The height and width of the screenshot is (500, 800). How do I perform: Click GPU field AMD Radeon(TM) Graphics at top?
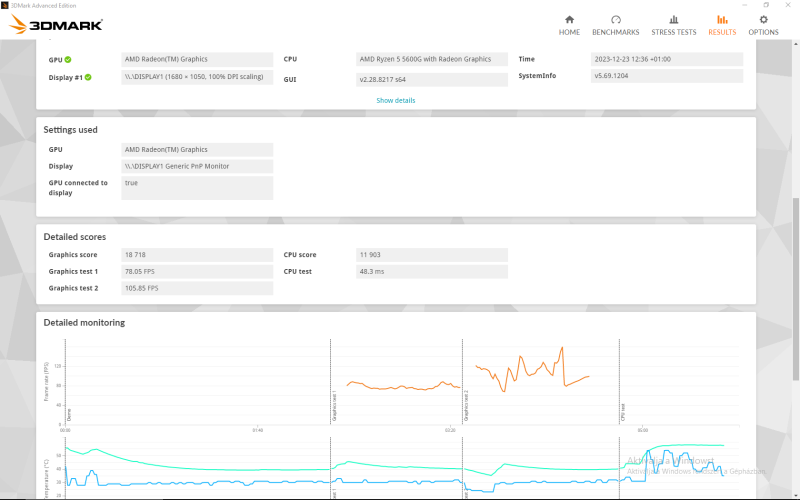pos(197,59)
